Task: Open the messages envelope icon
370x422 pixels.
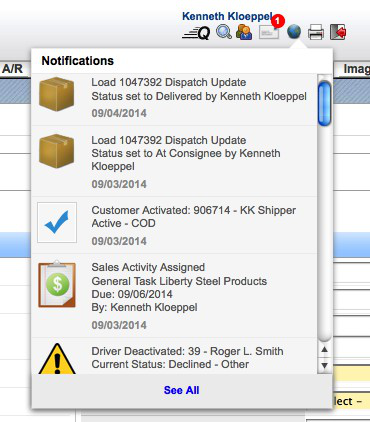Action: coord(269,33)
